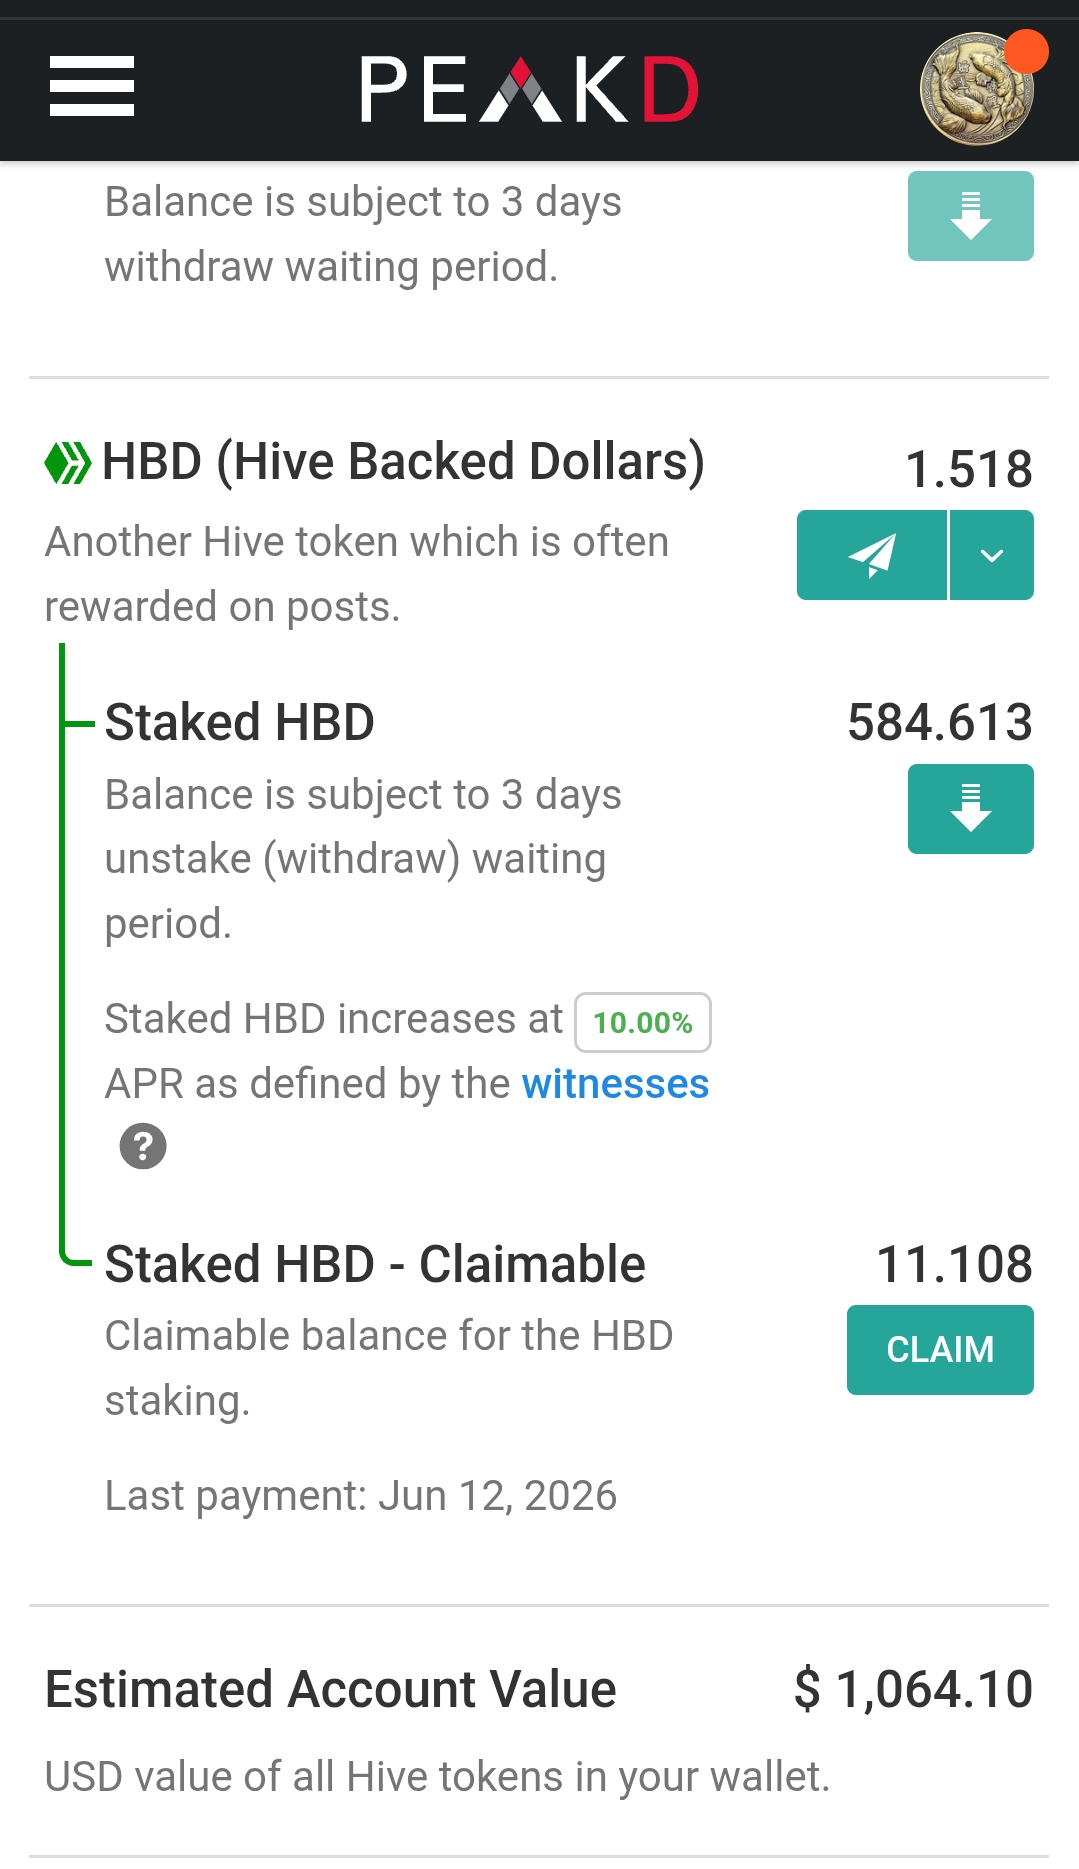Click the claimable amount 11.108

[954, 1264]
